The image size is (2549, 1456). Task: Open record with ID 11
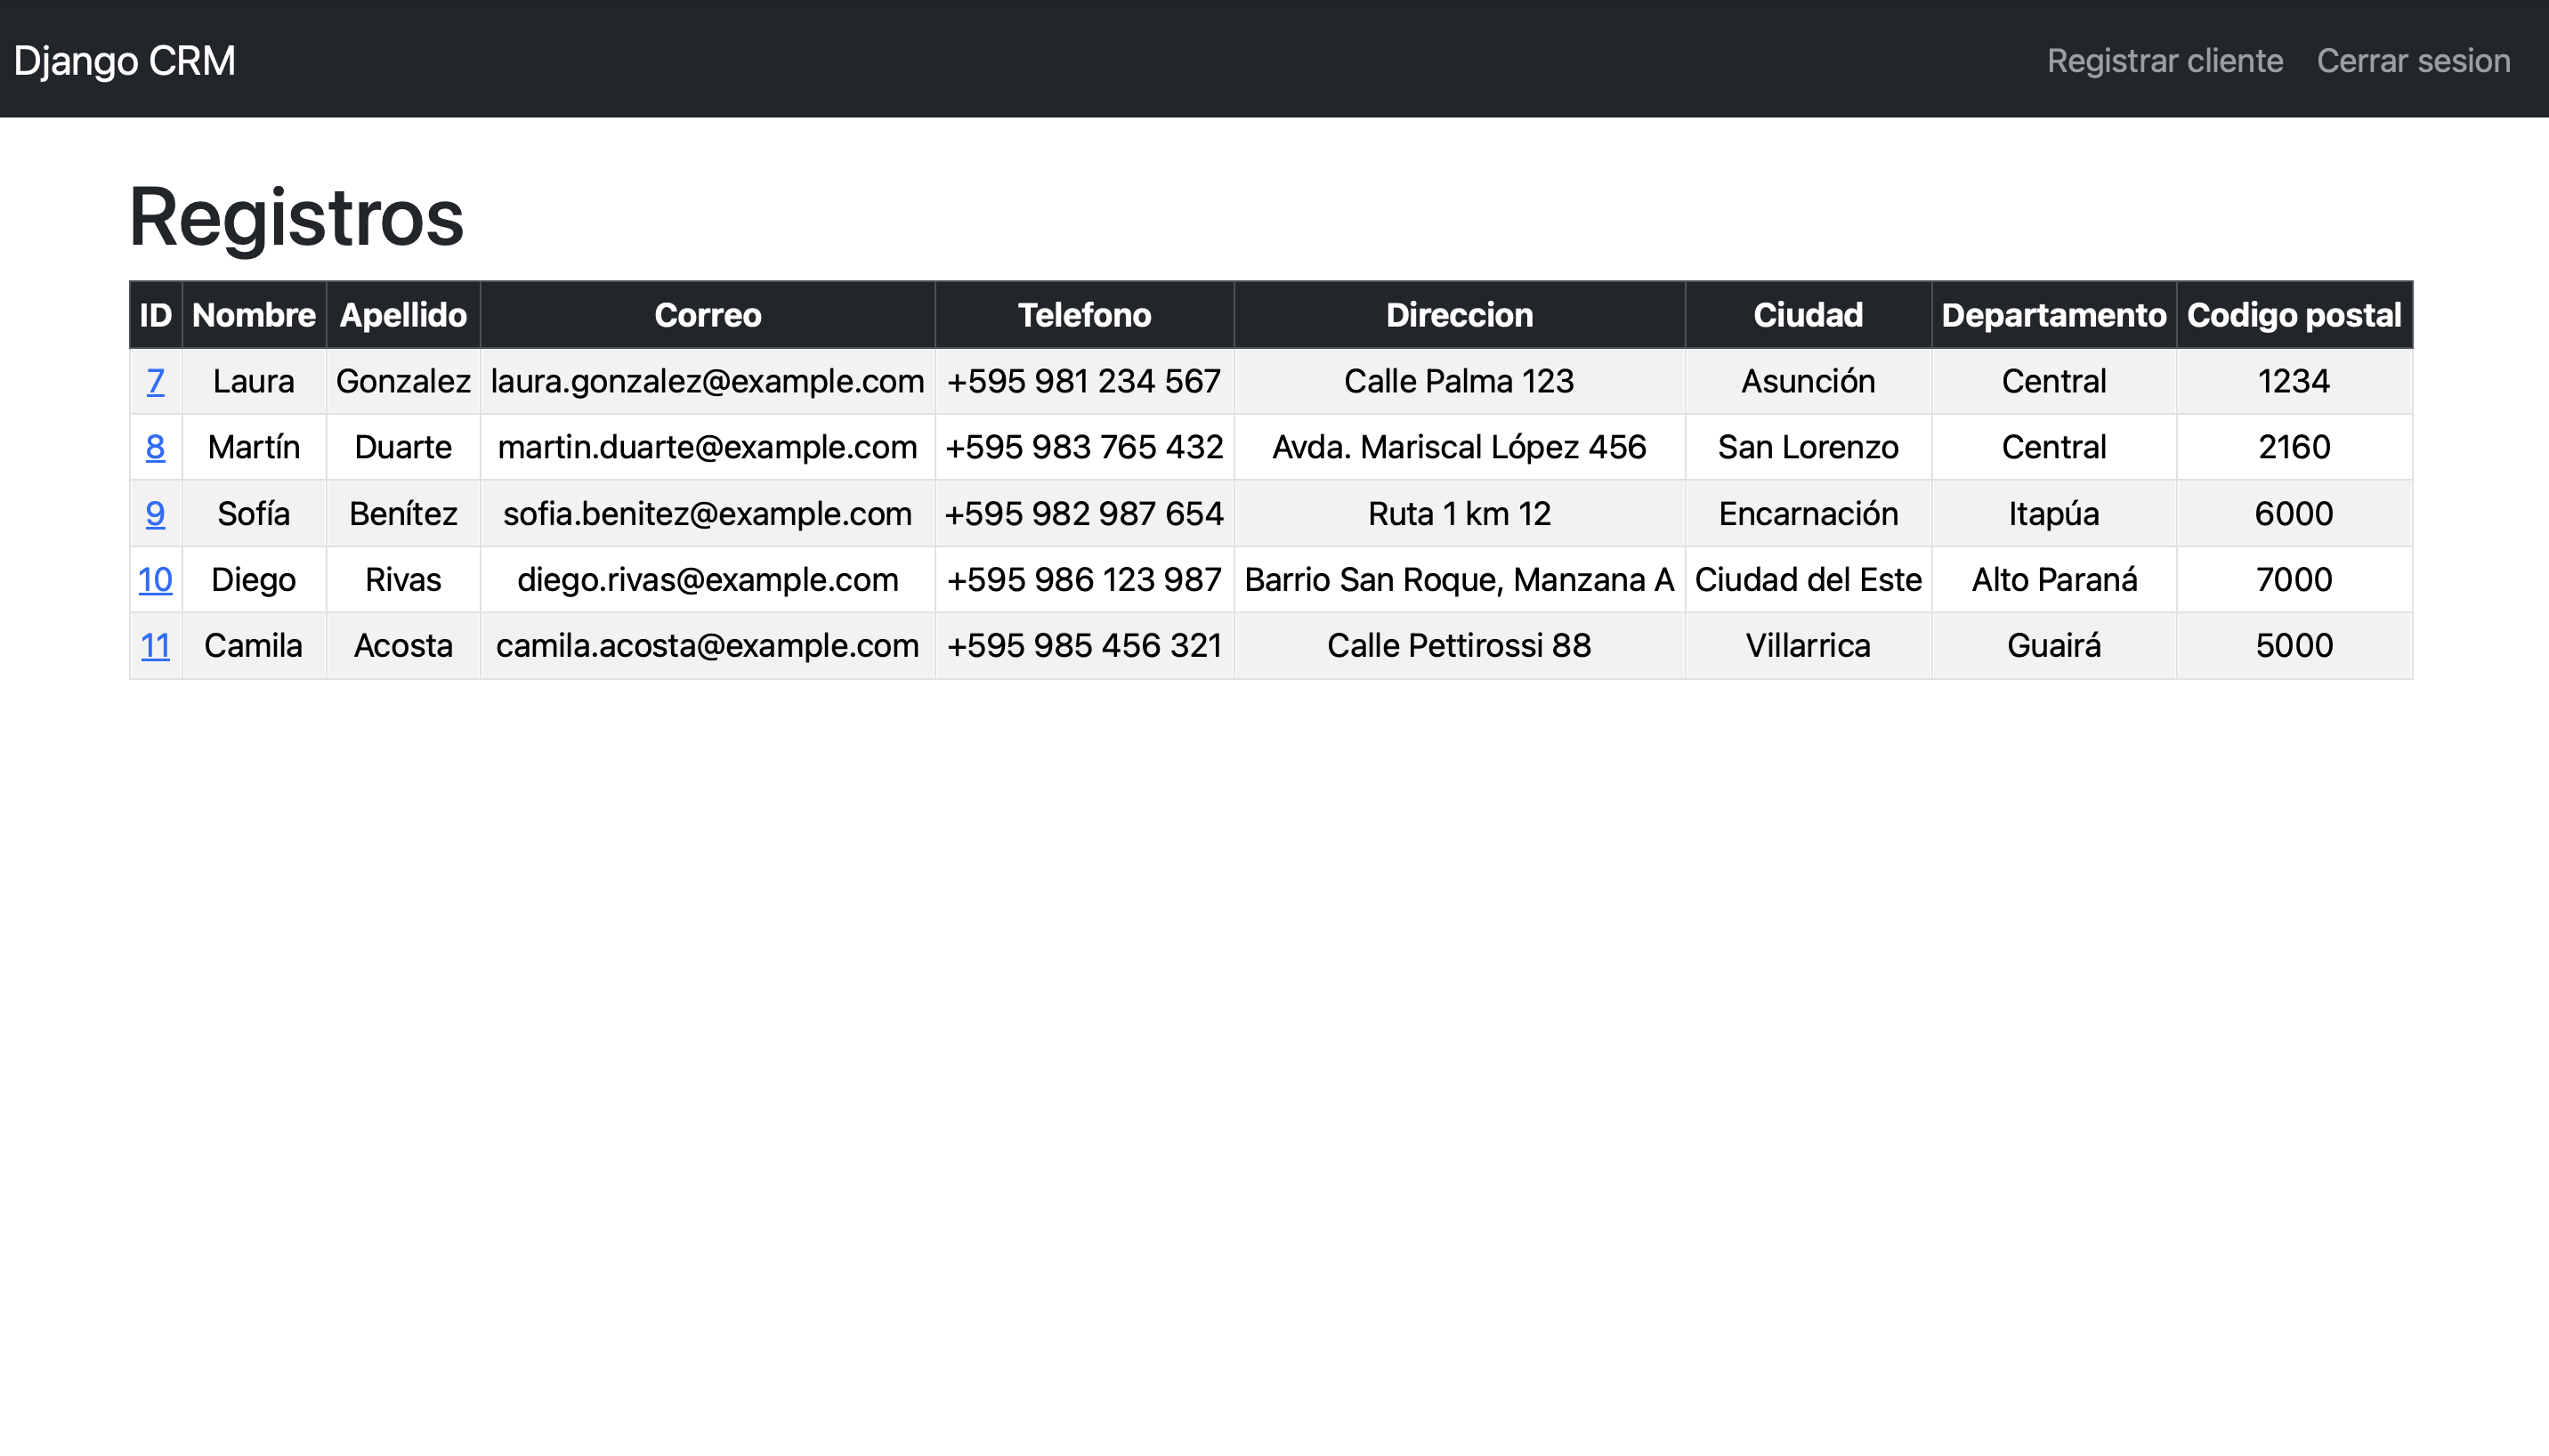pos(155,645)
